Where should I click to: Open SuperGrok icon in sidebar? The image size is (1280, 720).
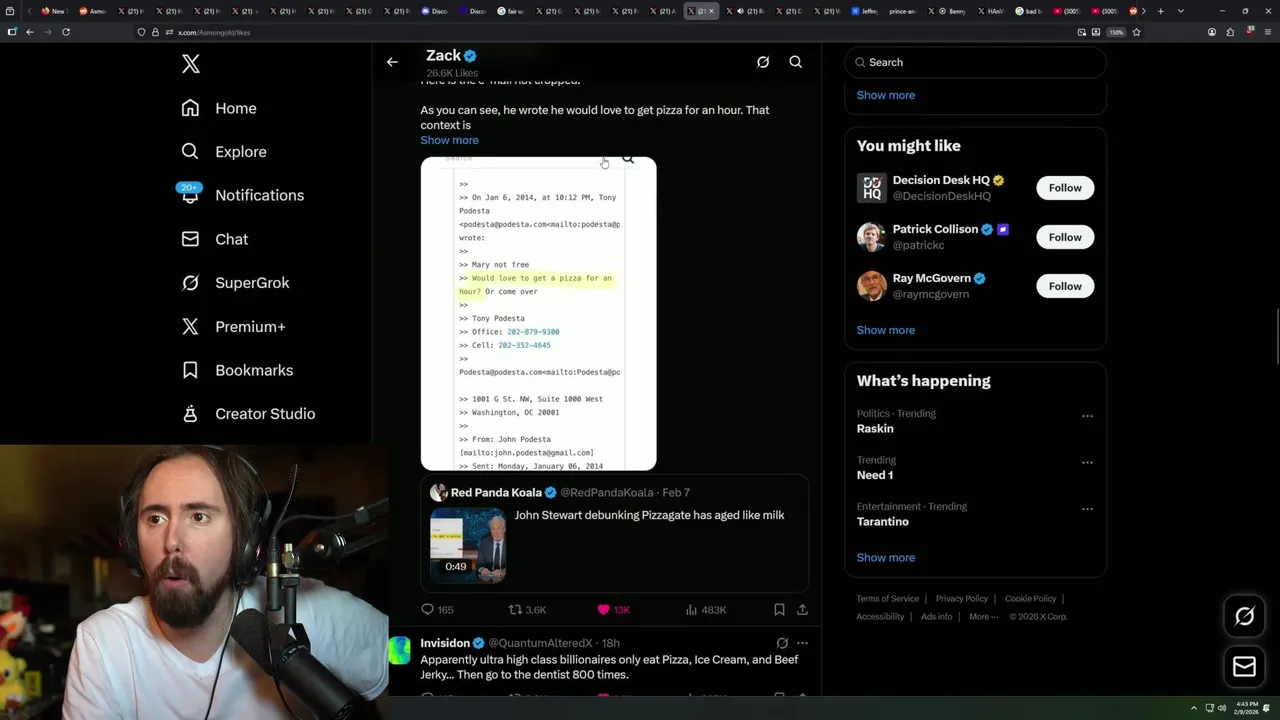190,283
